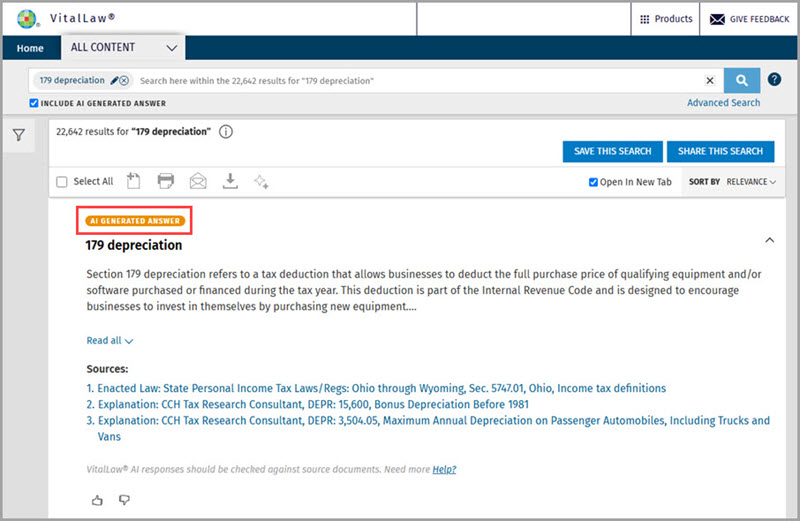Open the search help question mark
This screenshot has width=800, height=521.
pos(774,80)
